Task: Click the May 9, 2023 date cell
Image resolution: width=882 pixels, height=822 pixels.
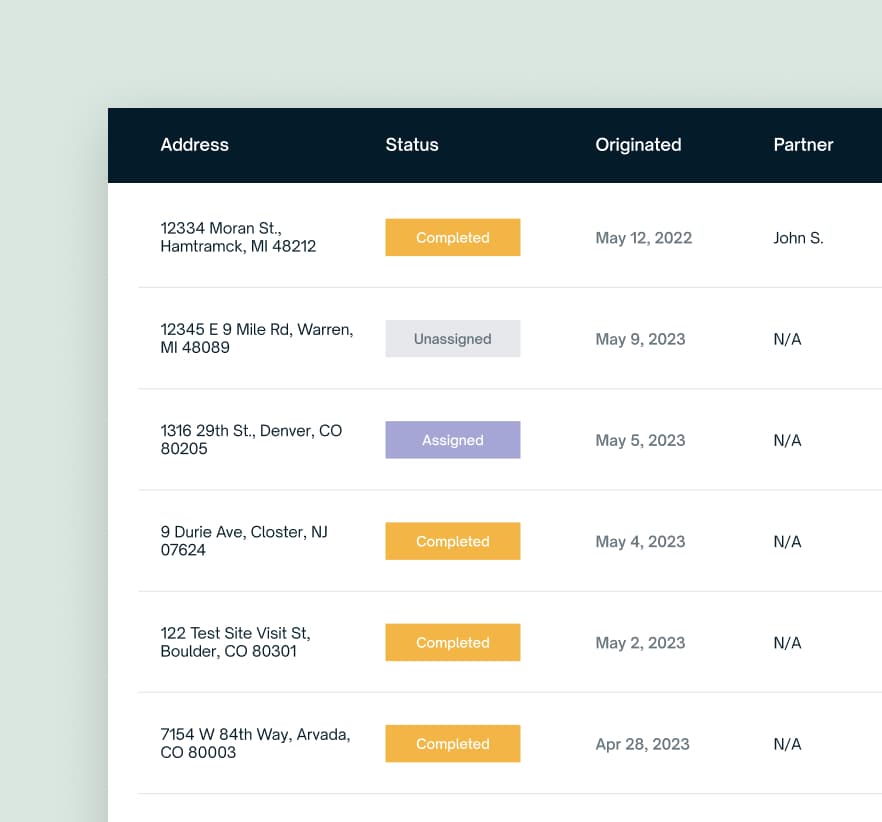Action: [640, 339]
